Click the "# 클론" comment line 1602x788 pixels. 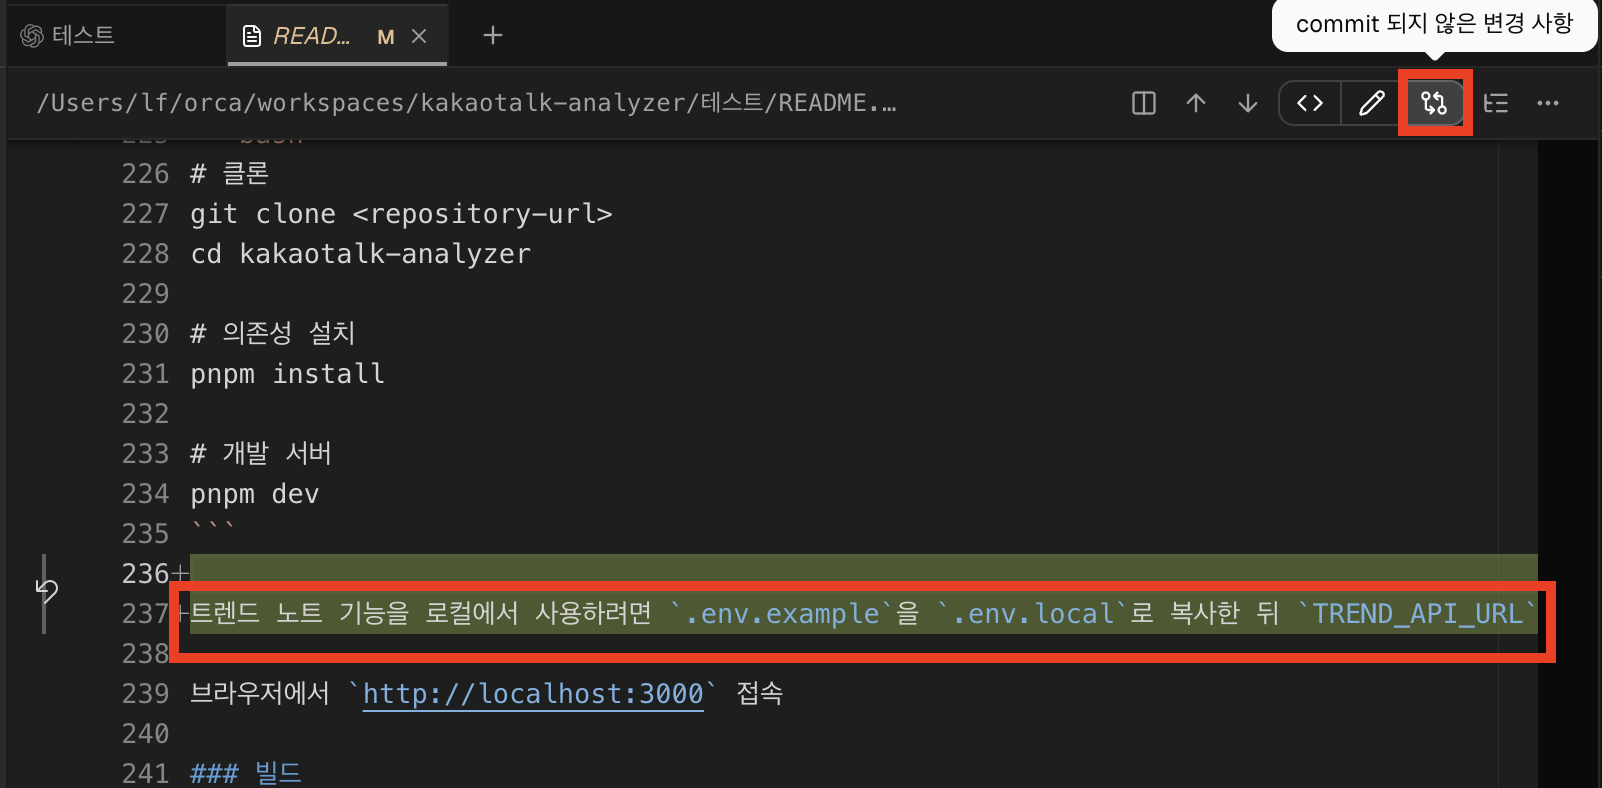229,174
